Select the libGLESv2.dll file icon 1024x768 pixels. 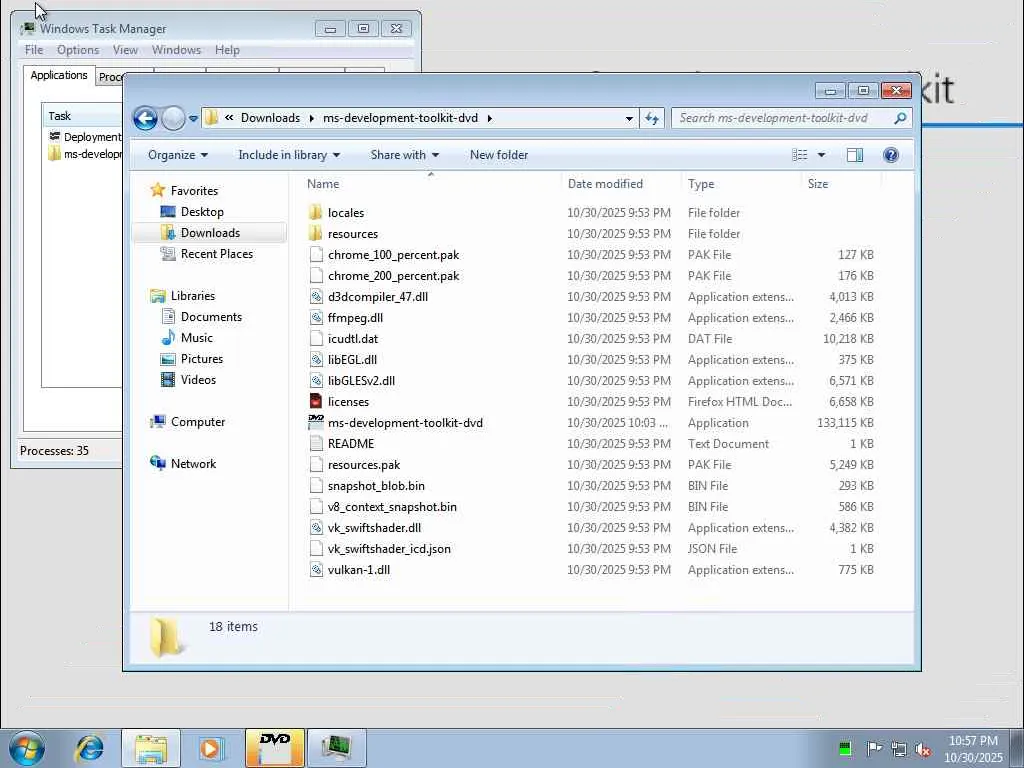pos(316,381)
